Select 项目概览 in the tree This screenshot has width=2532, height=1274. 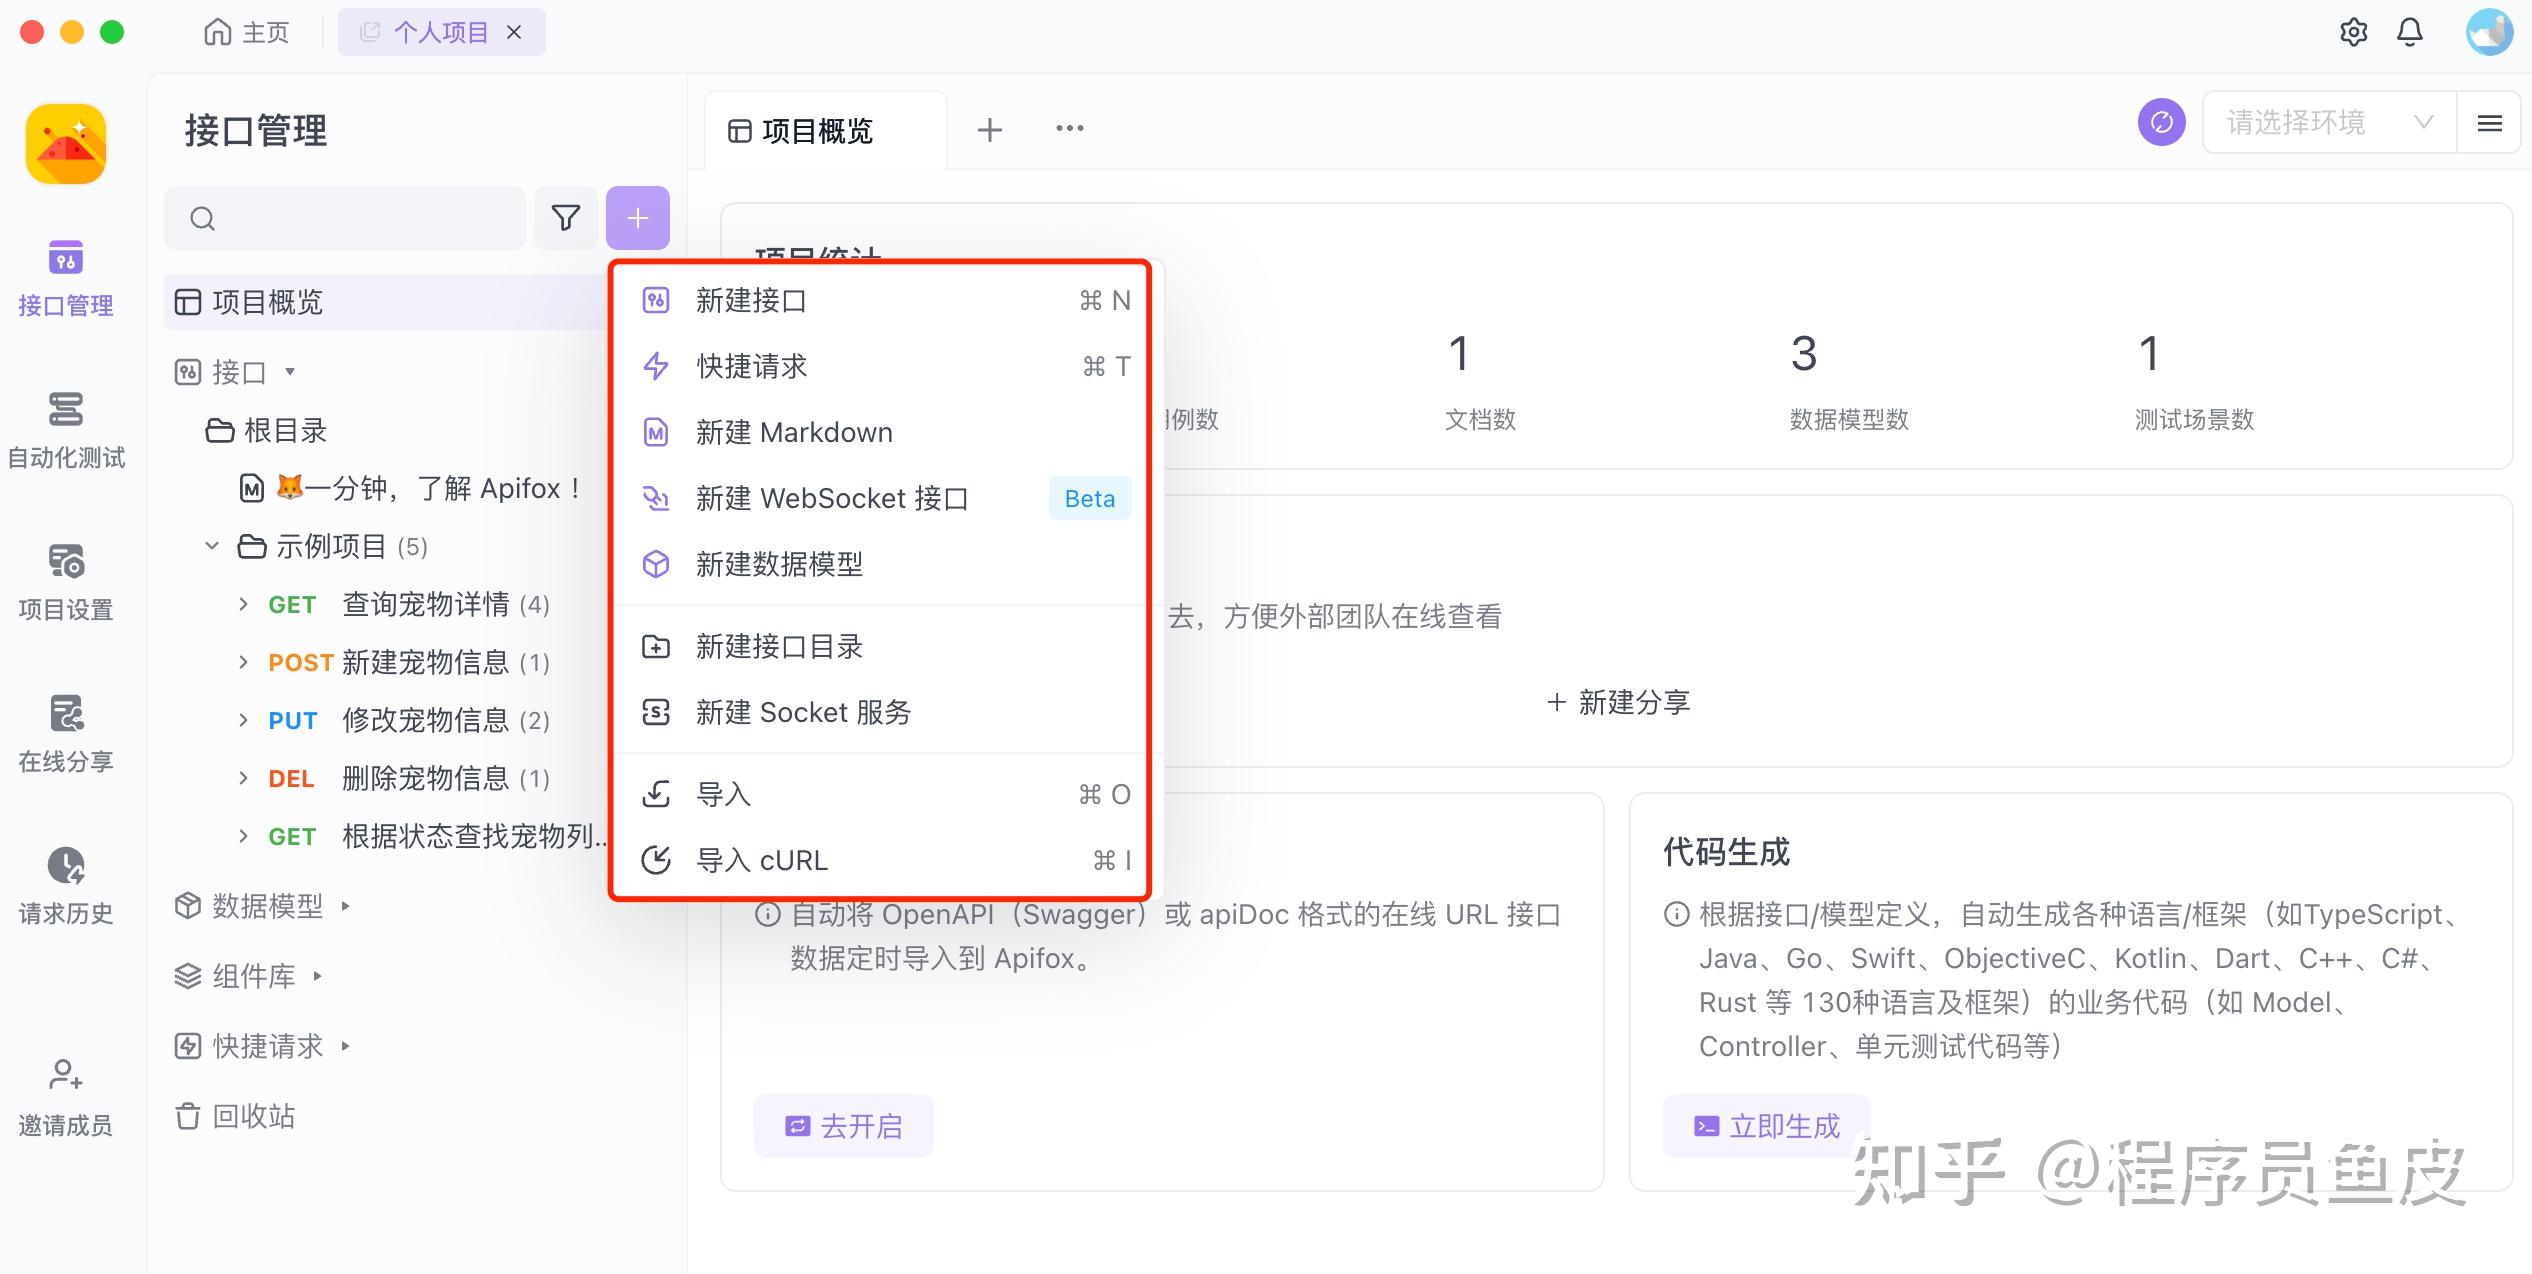point(386,302)
